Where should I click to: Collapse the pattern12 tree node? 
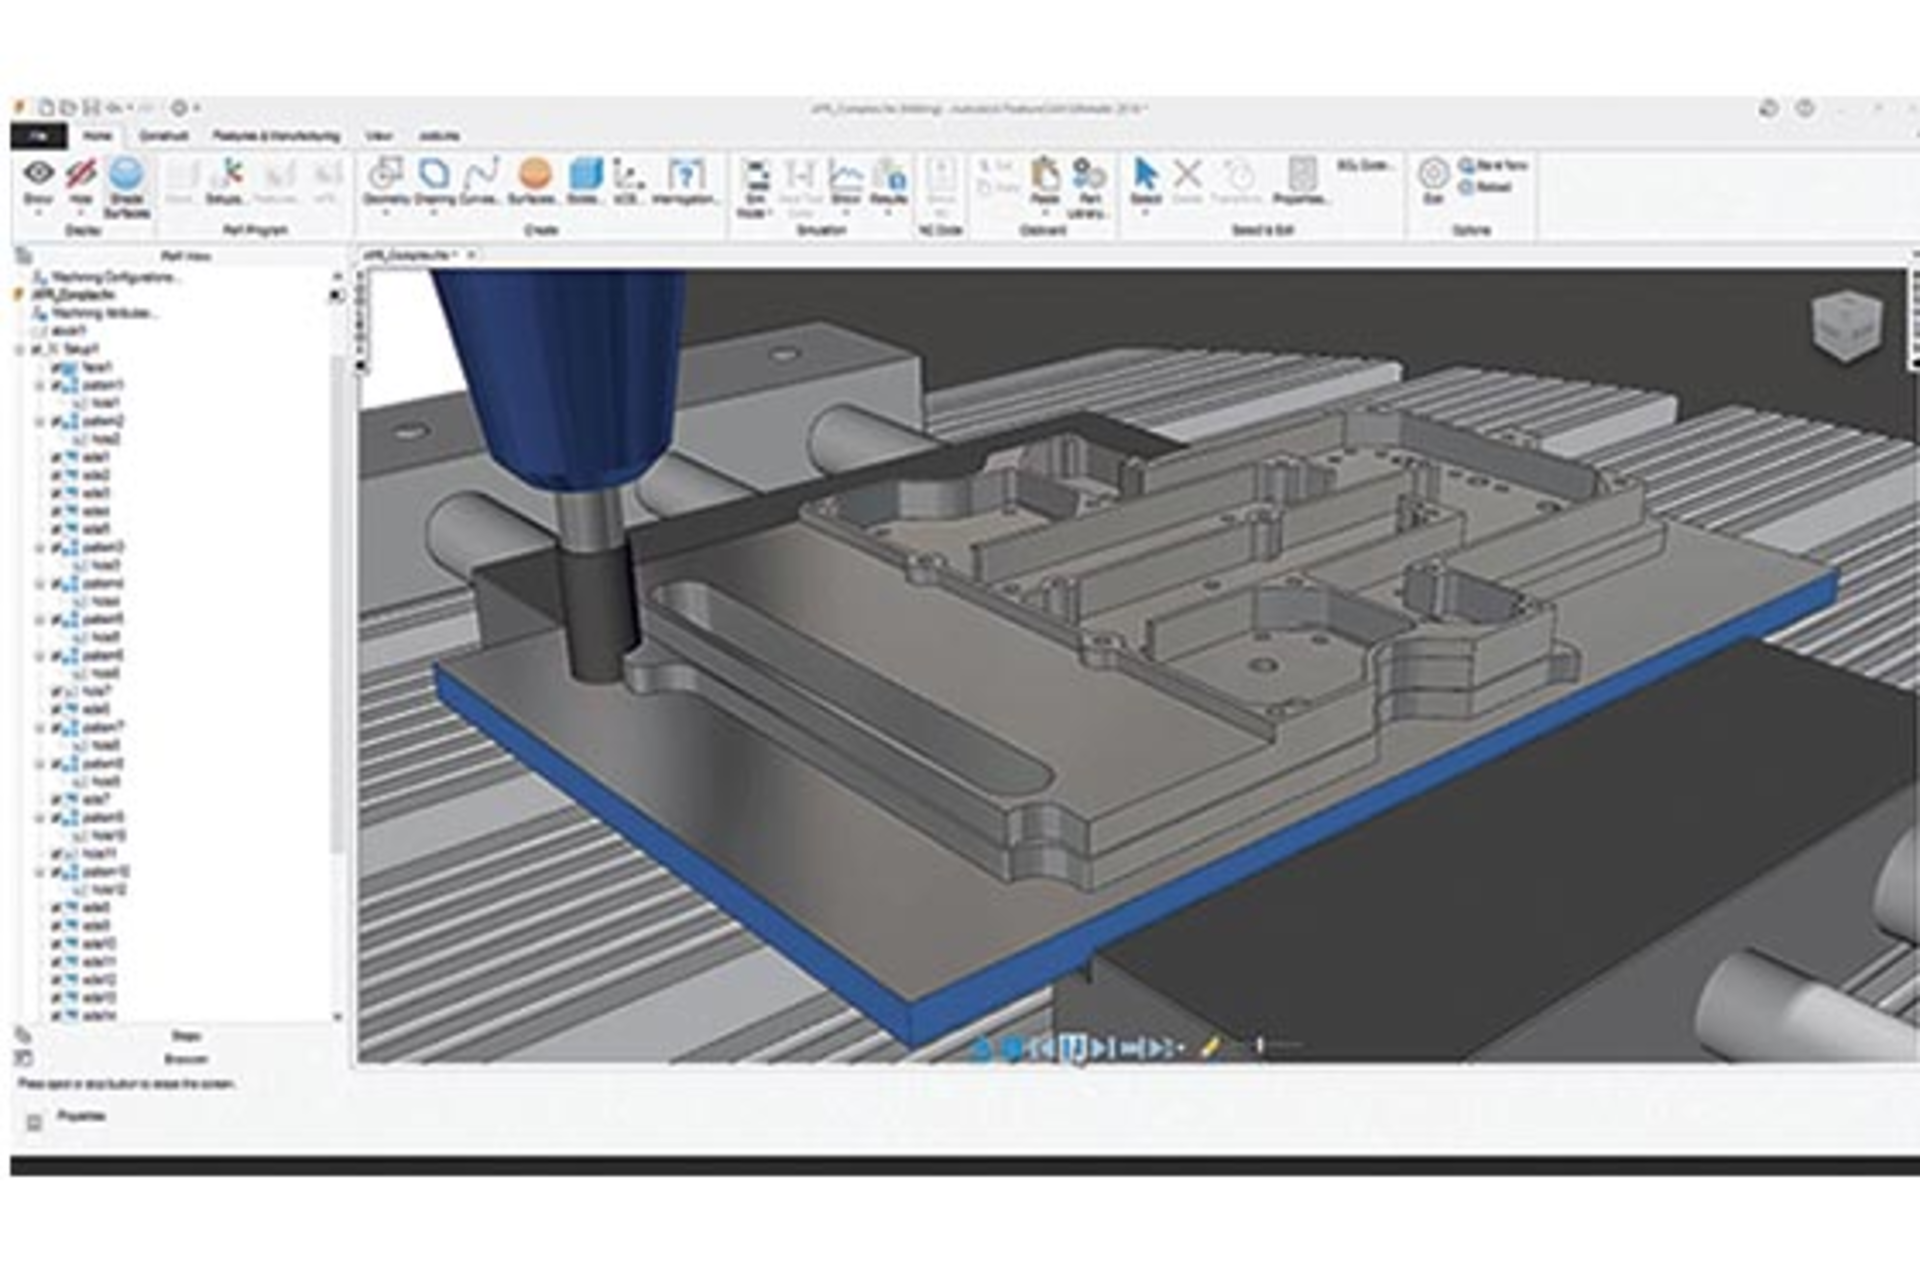40,872
